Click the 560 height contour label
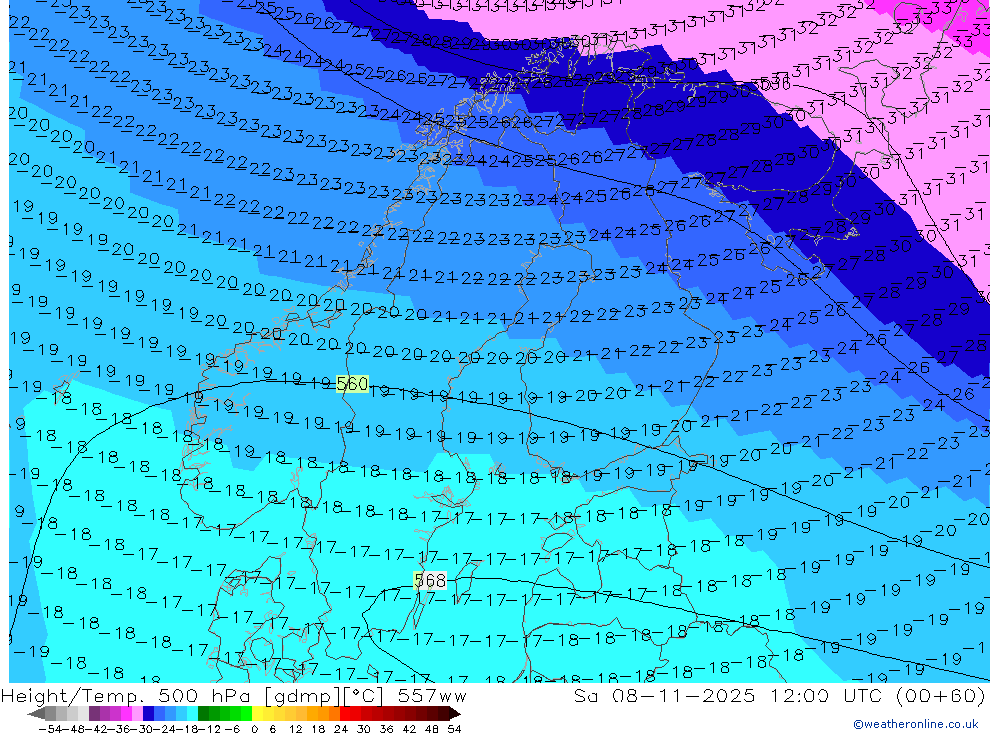This screenshot has width=1000, height=733. [x=352, y=383]
